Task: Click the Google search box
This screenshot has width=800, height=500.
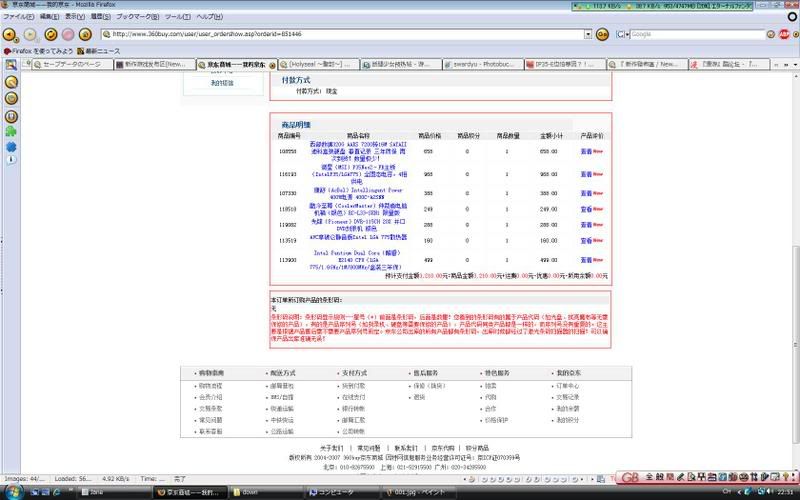Action: pos(697,34)
